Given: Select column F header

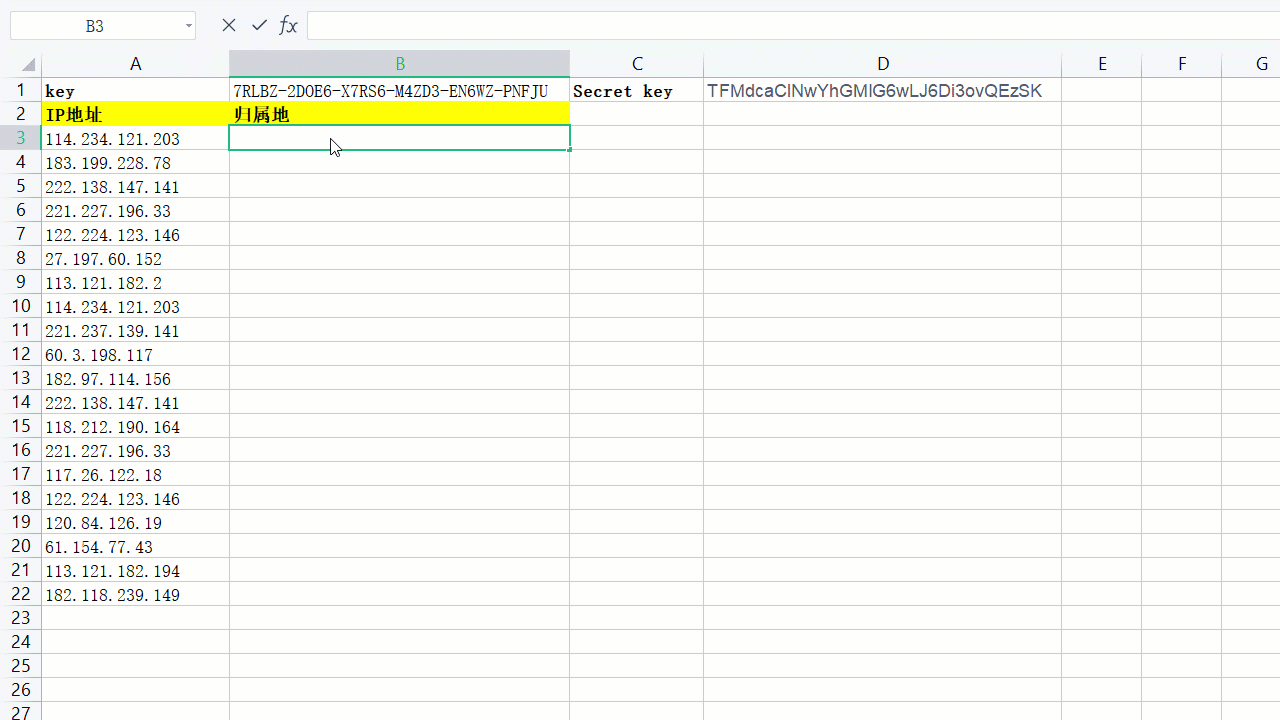Looking at the screenshot, I should coord(1182,64).
